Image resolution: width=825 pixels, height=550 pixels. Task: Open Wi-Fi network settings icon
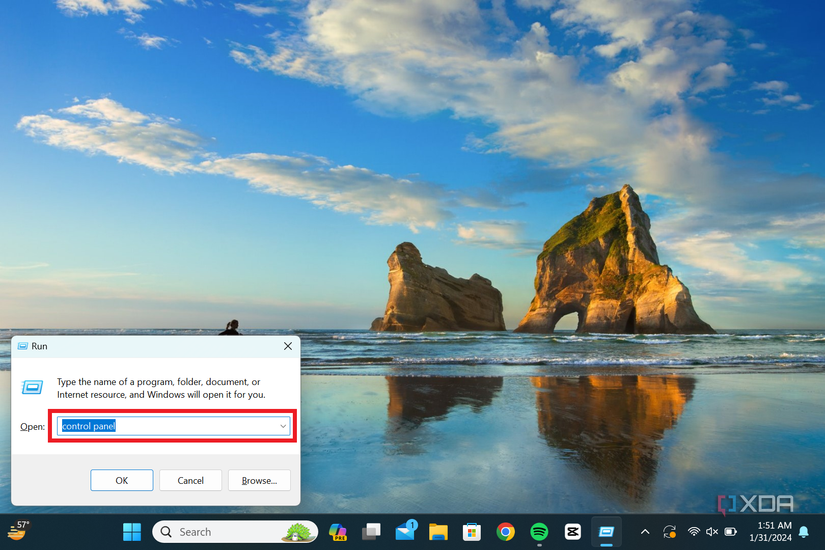click(x=694, y=532)
